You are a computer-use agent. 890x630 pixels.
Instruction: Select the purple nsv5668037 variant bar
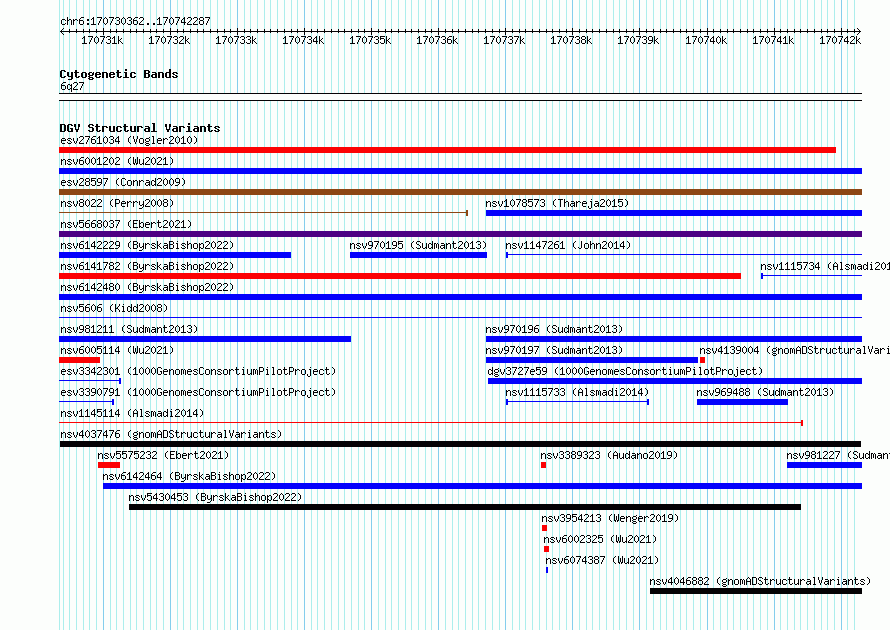click(x=460, y=234)
